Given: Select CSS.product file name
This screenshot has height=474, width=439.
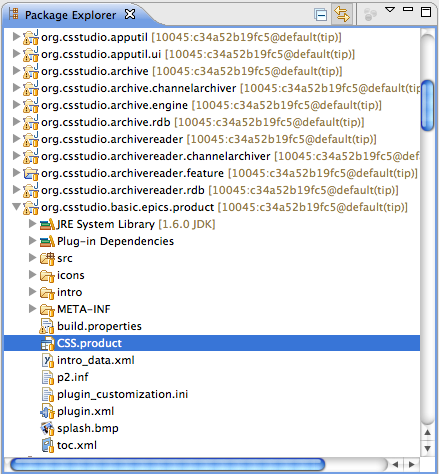Looking at the screenshot, I should pos(89,343).
